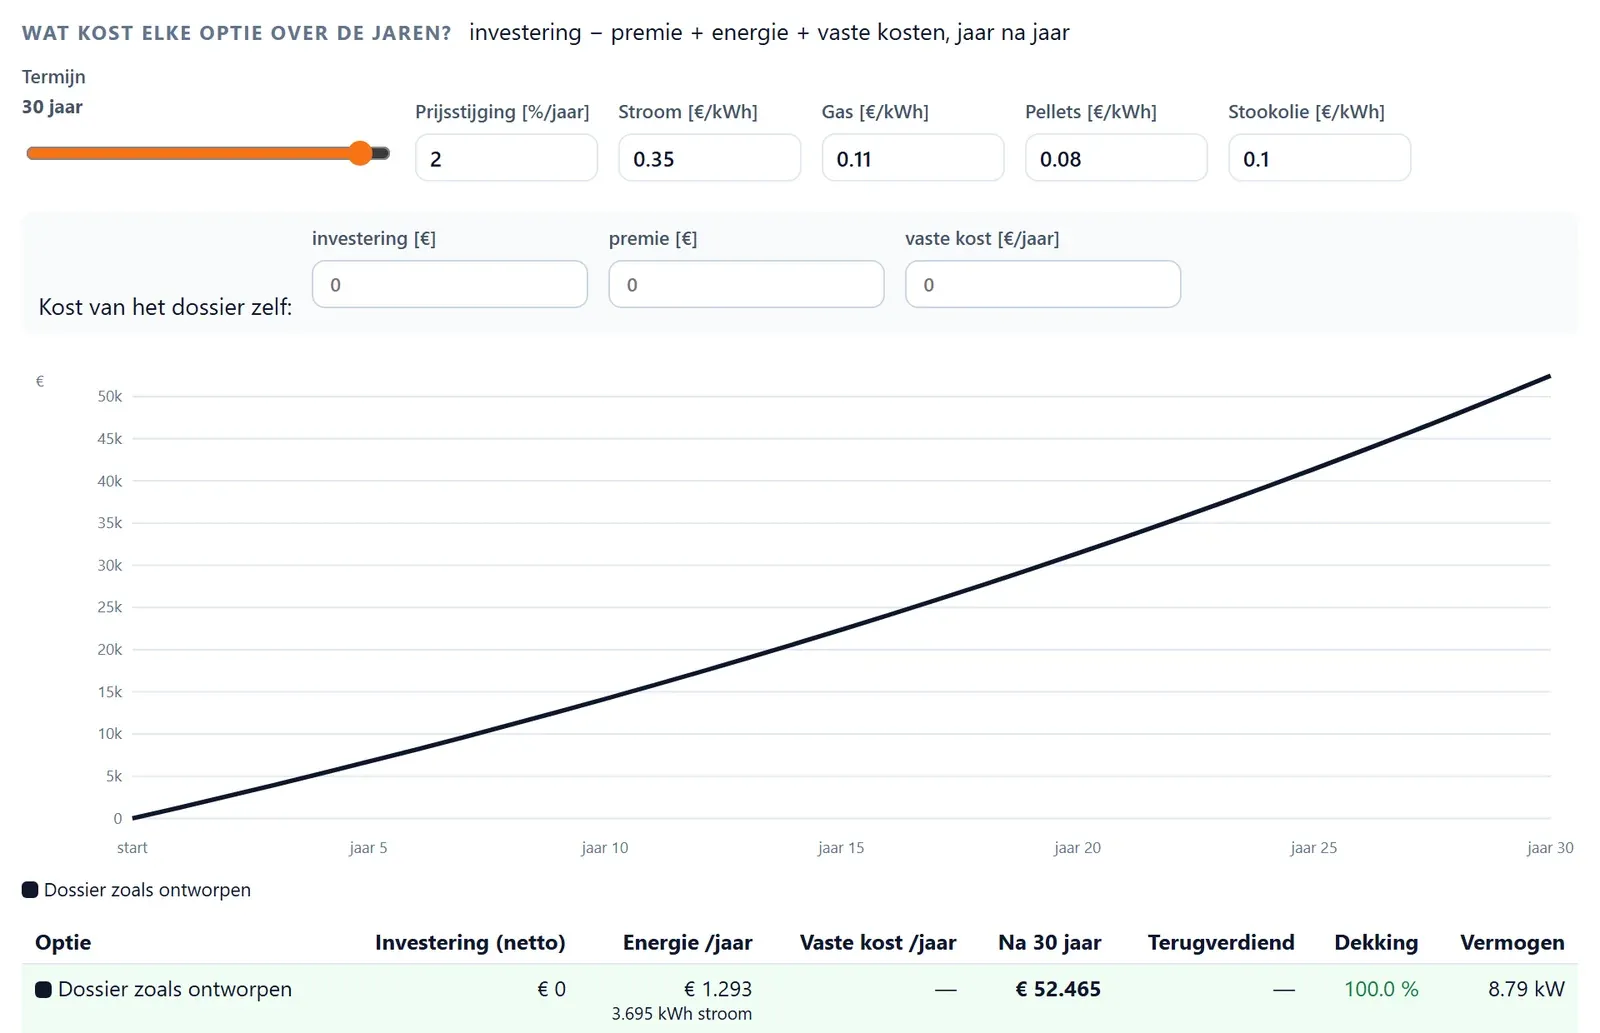Click the 'Vaste kost /jaar' column header

click(x=878, y=942)
